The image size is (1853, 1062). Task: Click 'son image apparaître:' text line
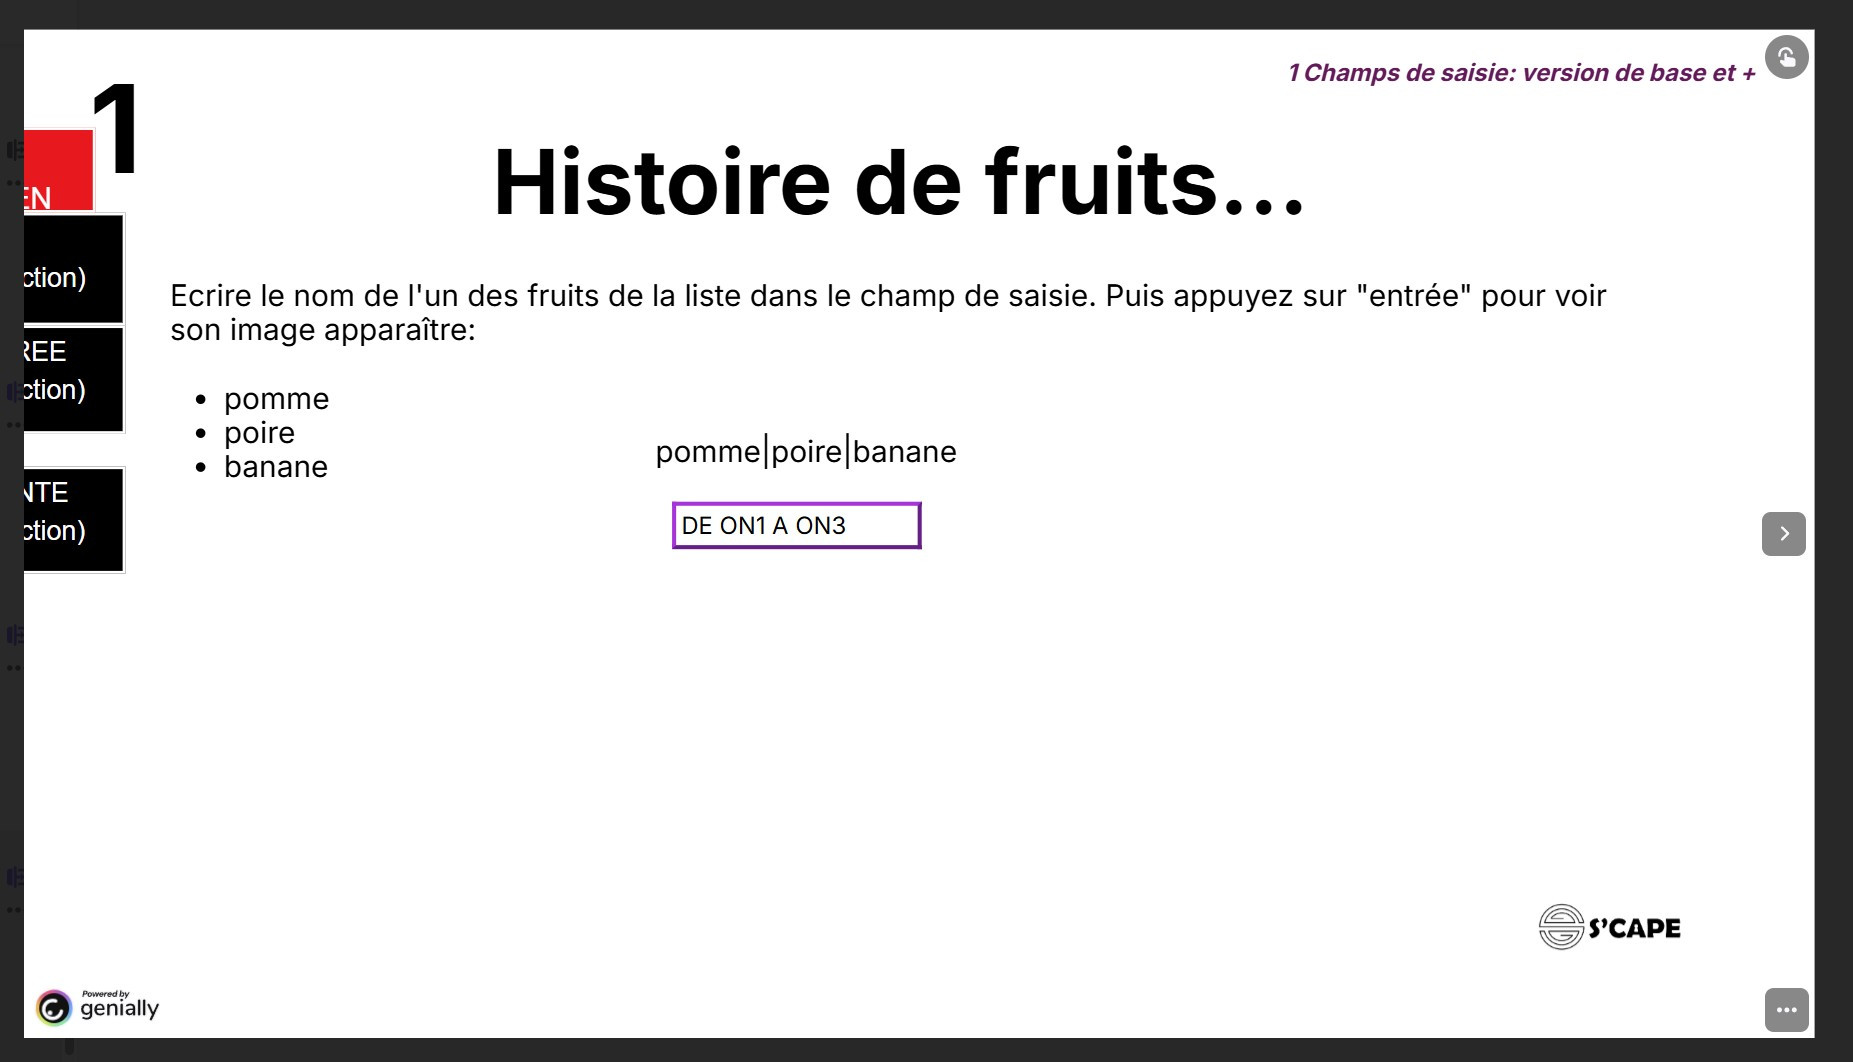click(x=322, y=330)
